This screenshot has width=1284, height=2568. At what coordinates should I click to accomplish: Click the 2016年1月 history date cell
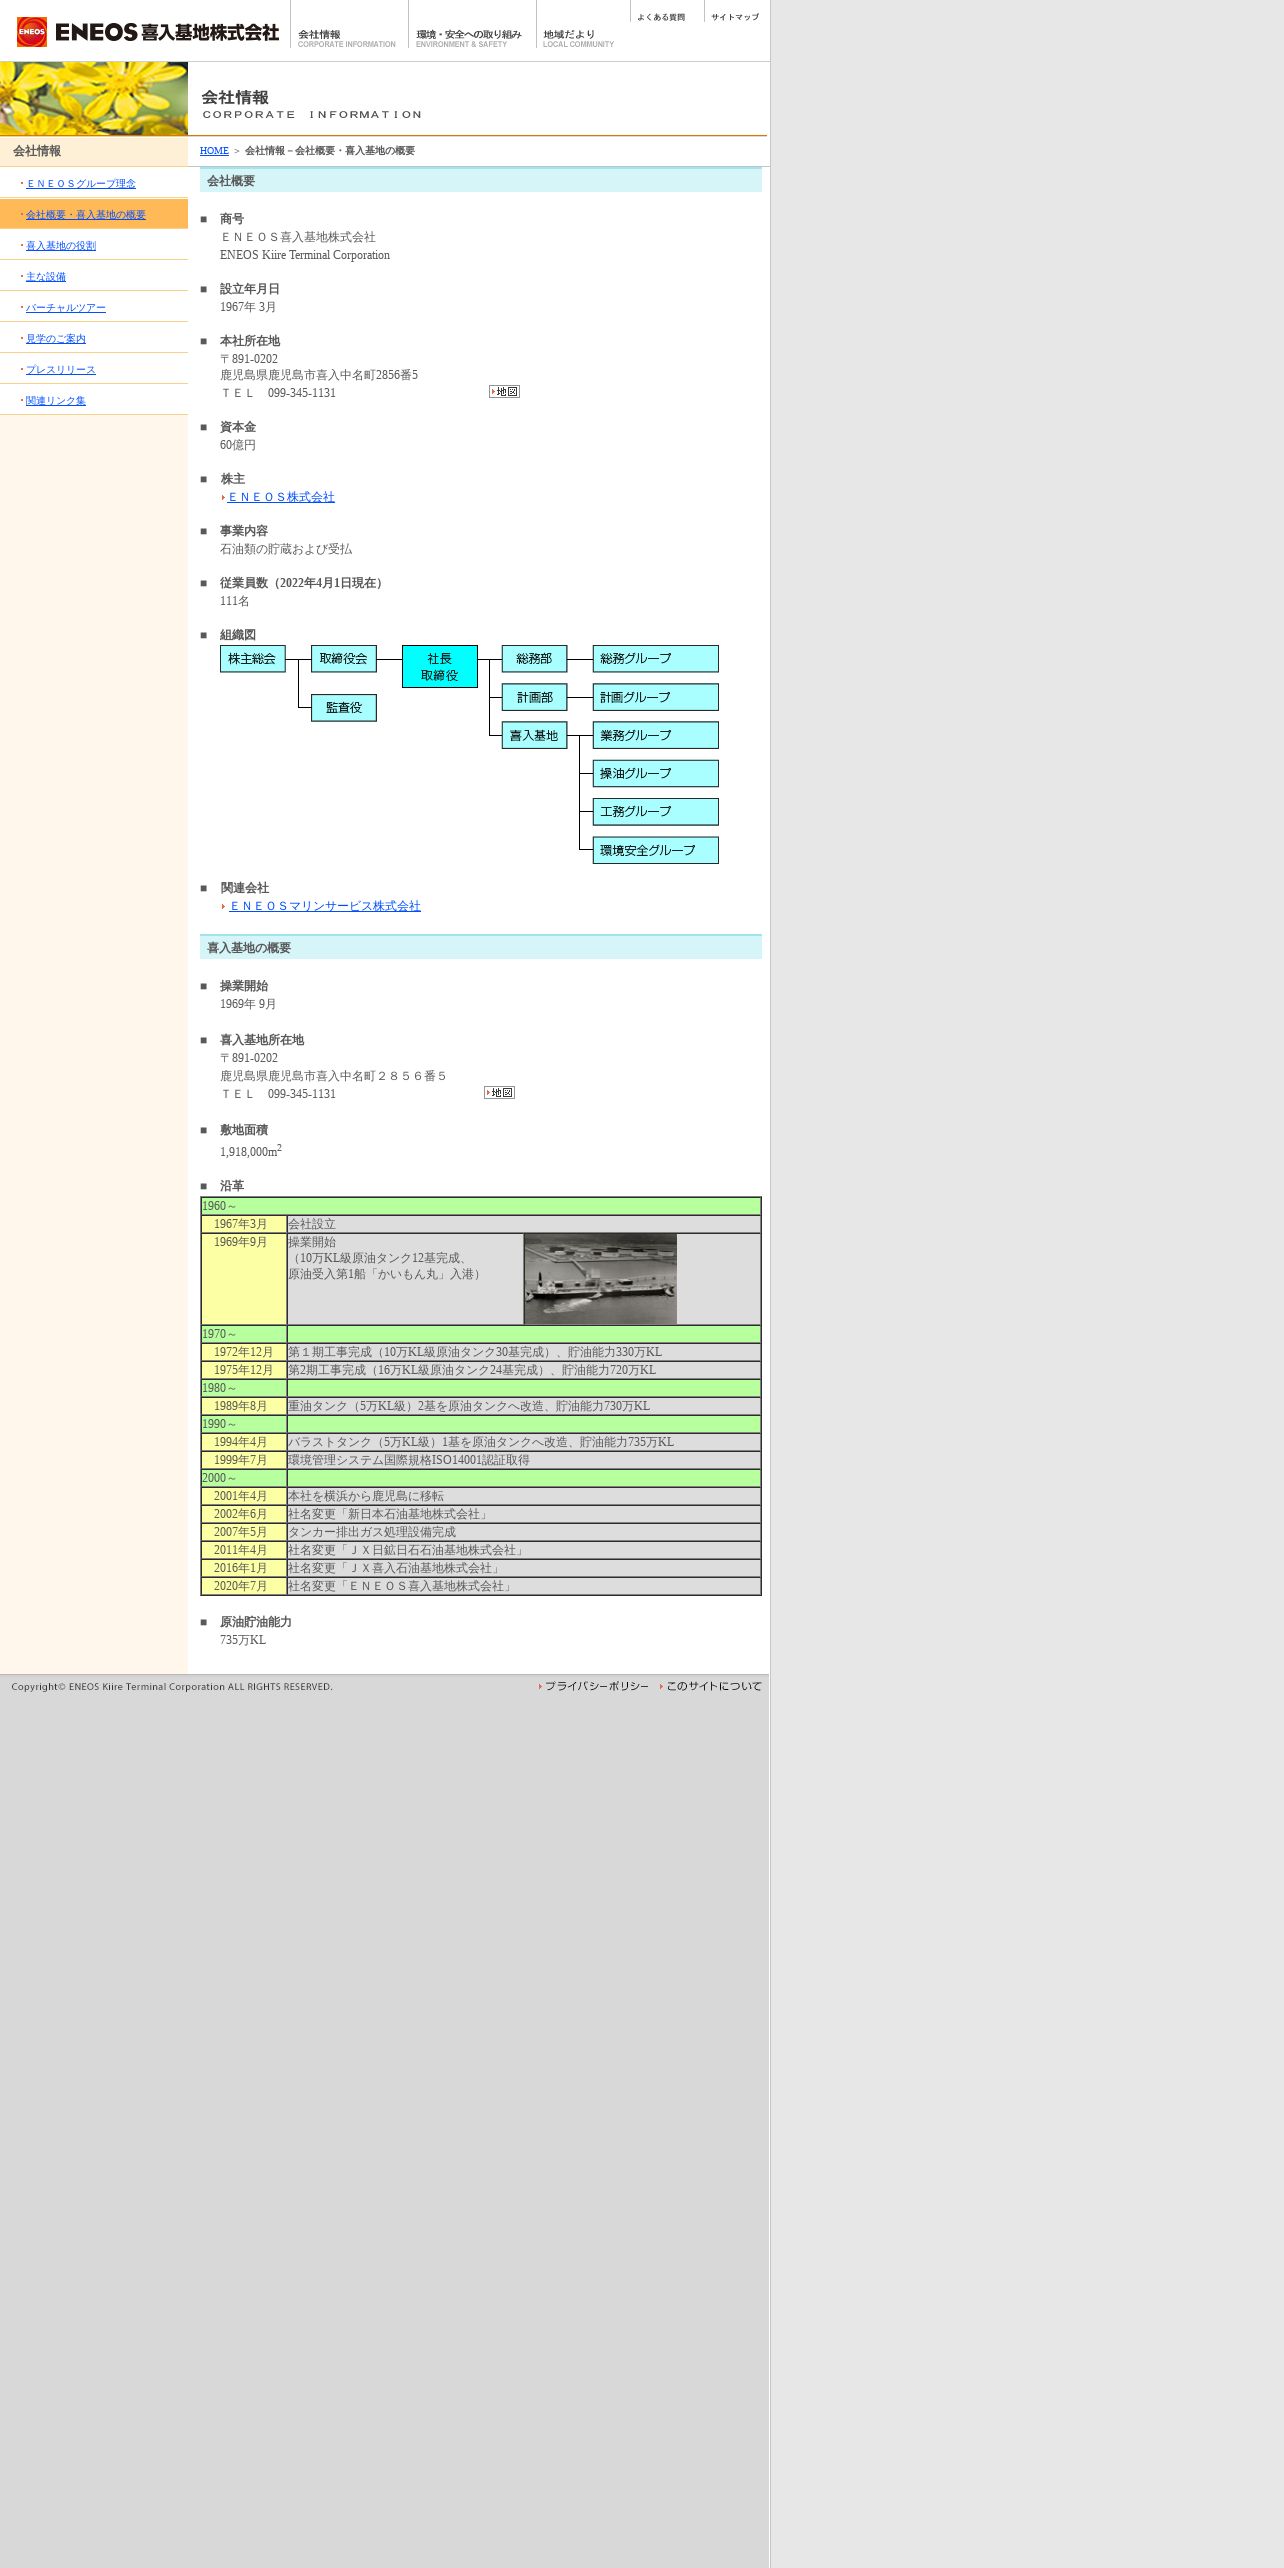244,1568
